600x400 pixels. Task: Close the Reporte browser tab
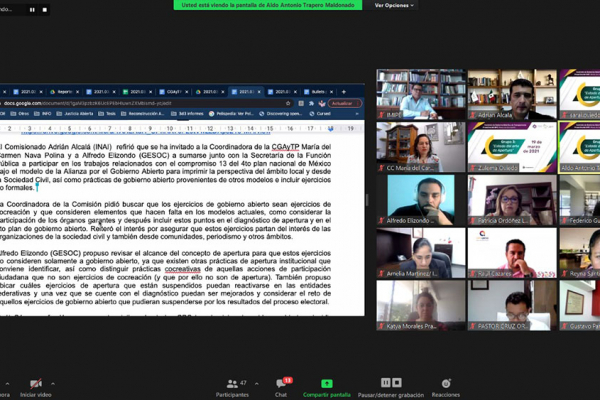pos(77,92)
